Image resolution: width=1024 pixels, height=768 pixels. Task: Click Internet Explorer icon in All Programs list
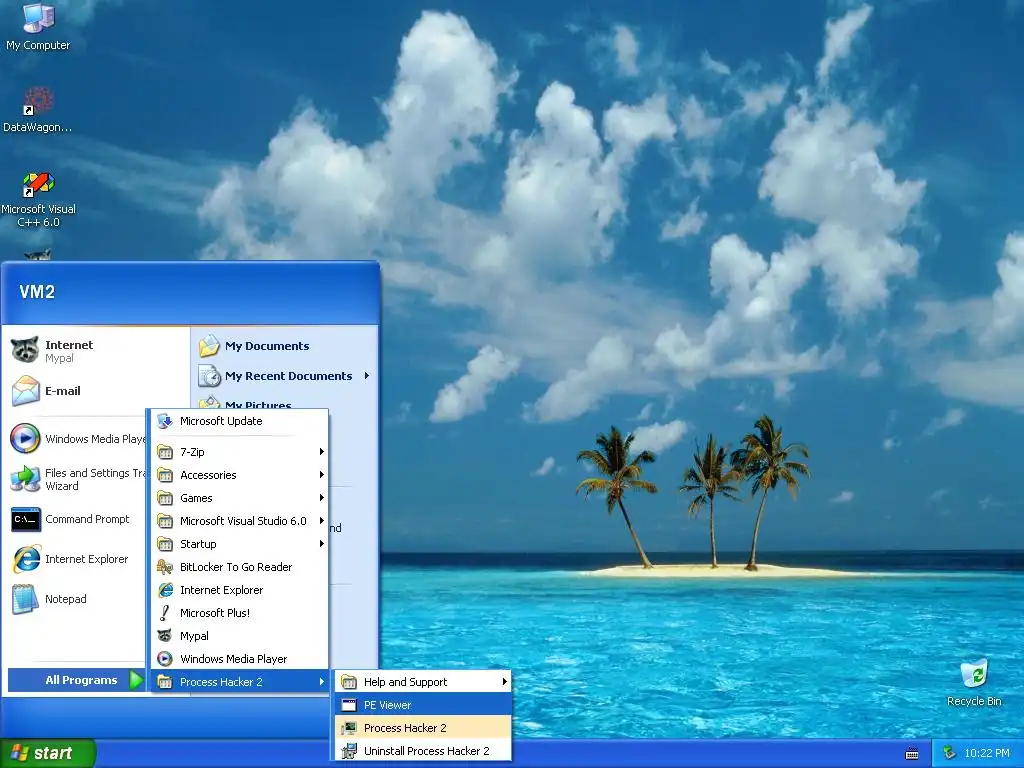click(x=165, y=590)
